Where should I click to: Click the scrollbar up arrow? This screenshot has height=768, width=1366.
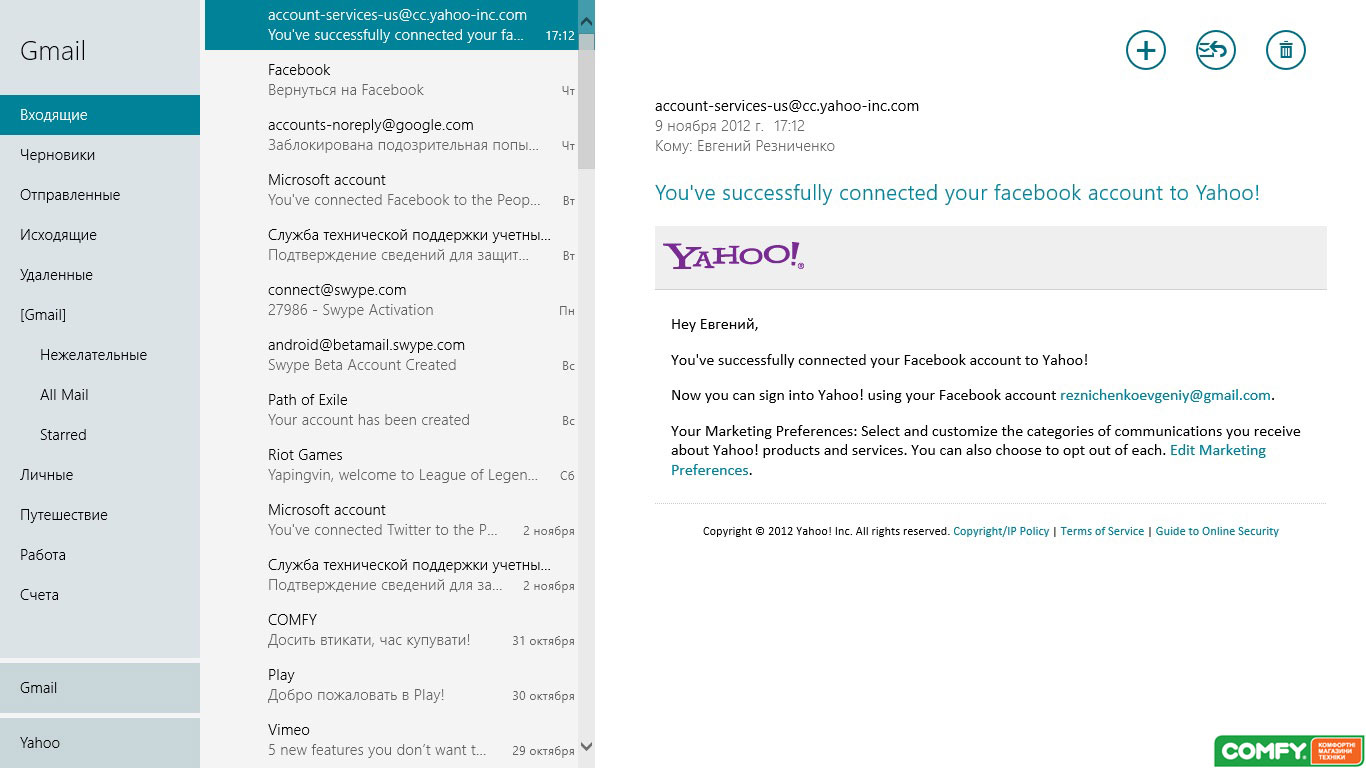(587, 20)
